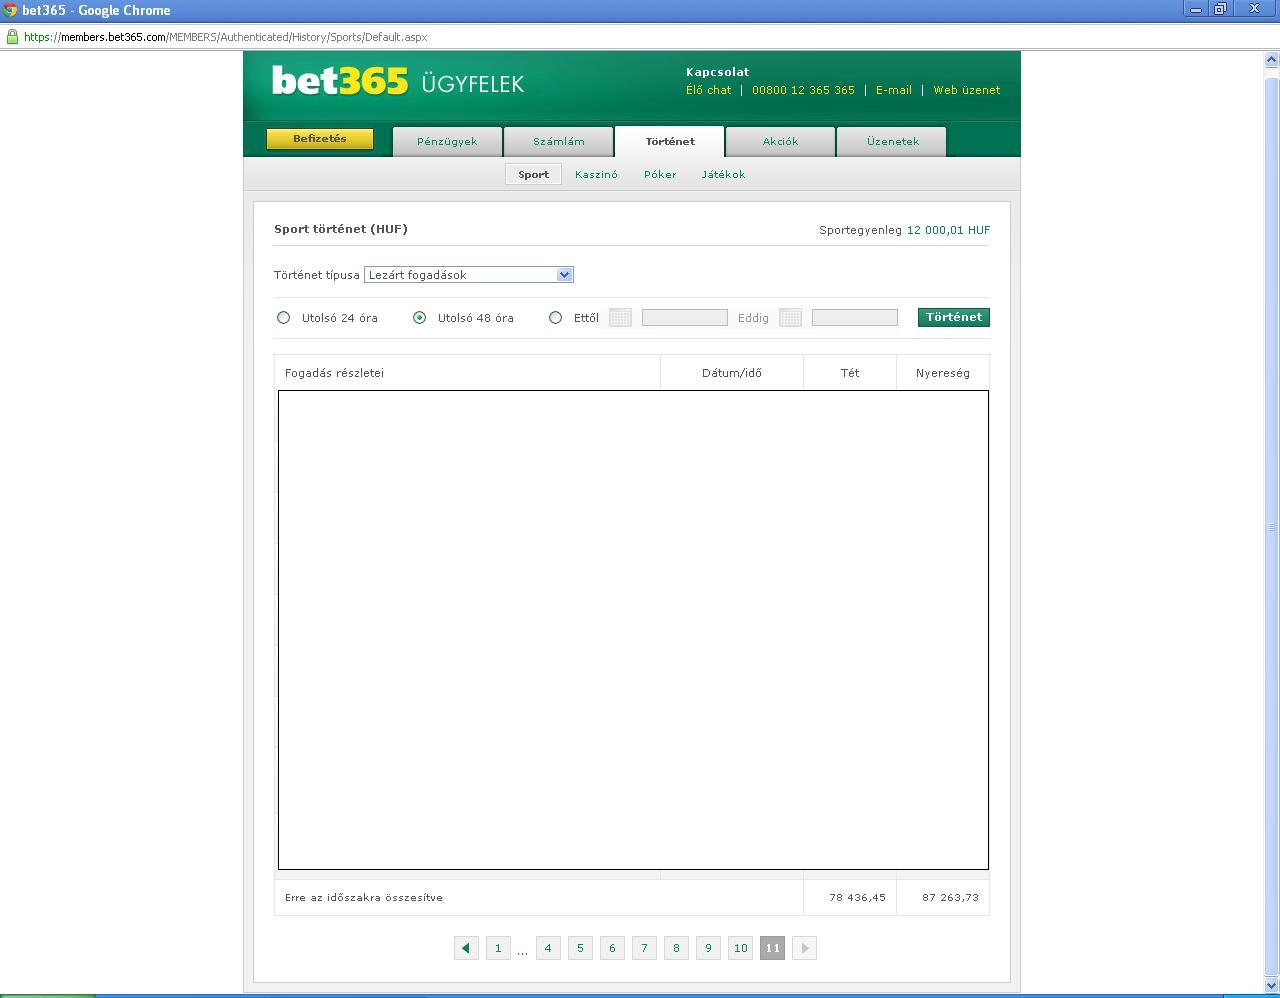
Task: Switch to Póker history
Action: coord(660,174)
